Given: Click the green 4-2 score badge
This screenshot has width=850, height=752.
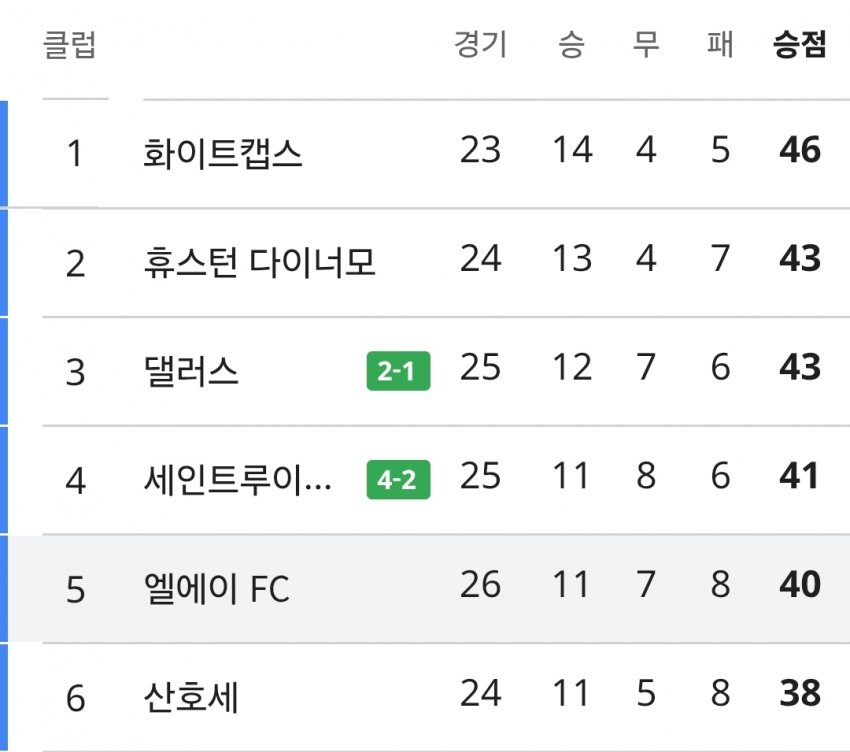Looking at the screenshot, I should tap(398, 479).
